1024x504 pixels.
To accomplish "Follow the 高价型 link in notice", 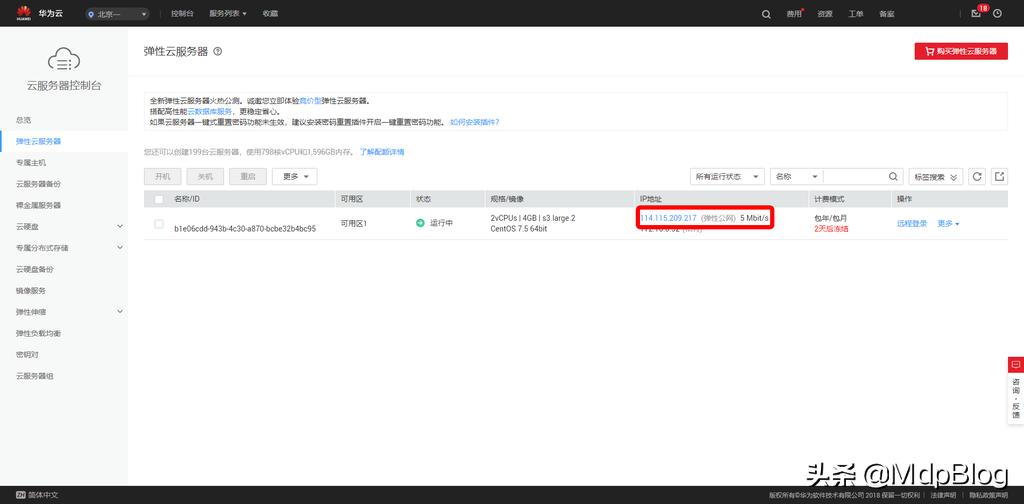I will pyautogui.click(x=310, y=101).
